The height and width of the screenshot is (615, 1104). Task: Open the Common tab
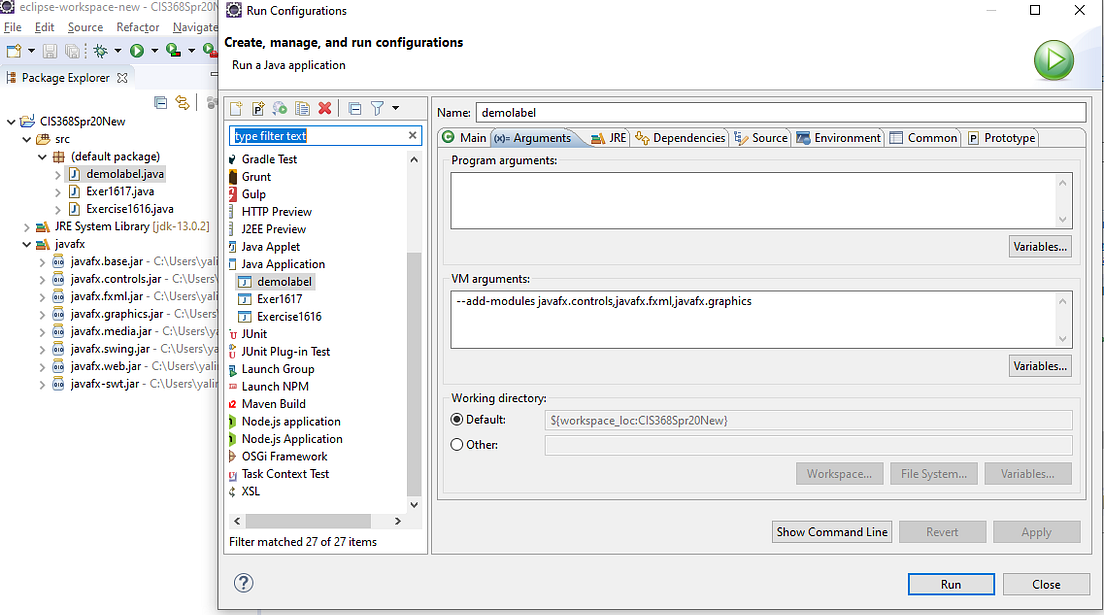click(923, 138)
